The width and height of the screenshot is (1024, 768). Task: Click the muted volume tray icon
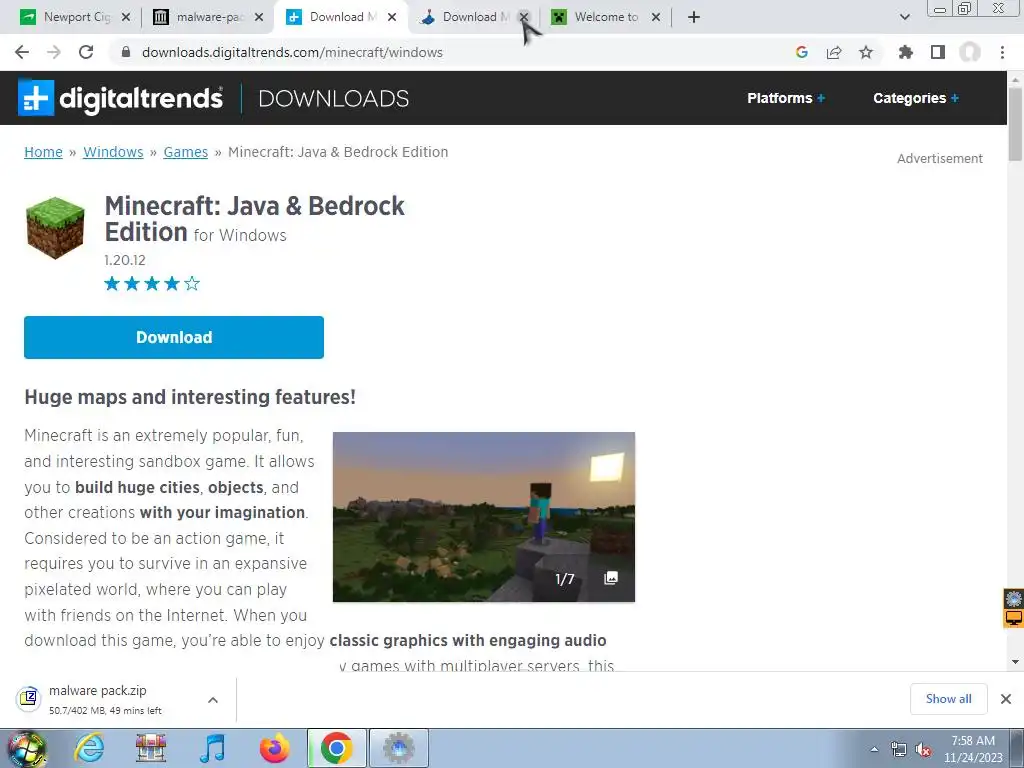pos(923,750)
